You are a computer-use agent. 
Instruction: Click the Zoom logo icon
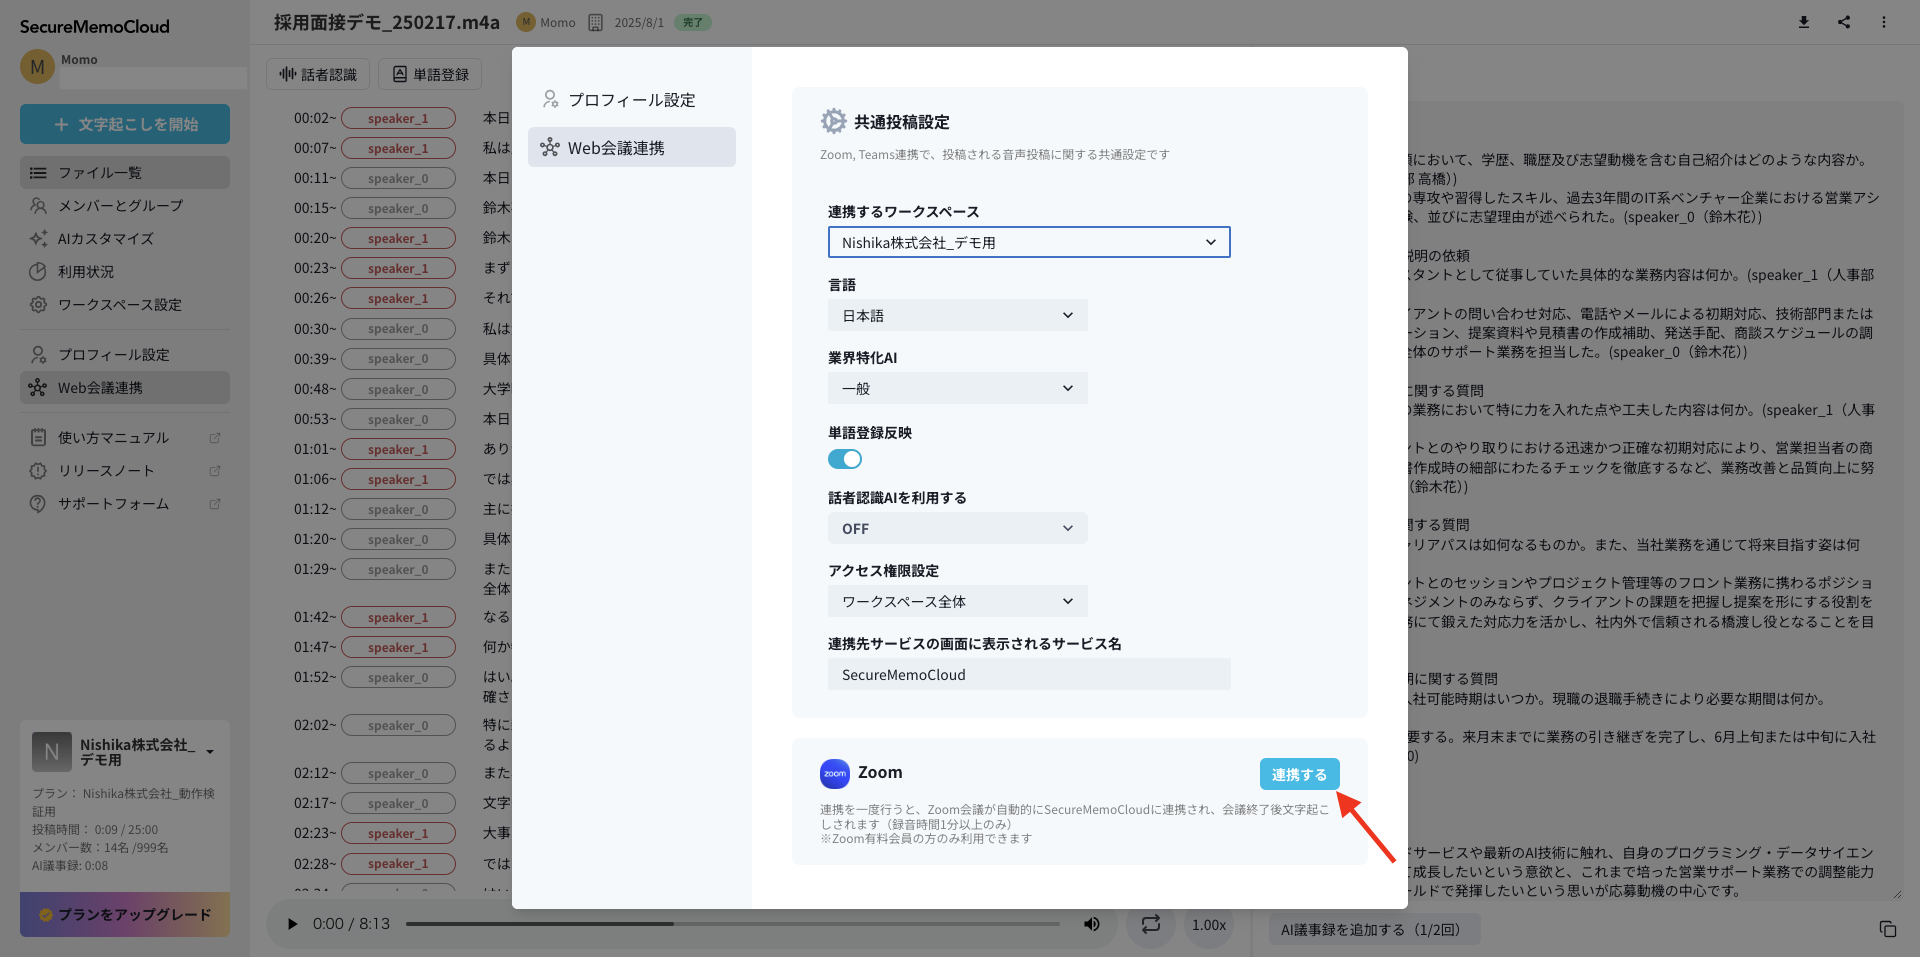835,773
